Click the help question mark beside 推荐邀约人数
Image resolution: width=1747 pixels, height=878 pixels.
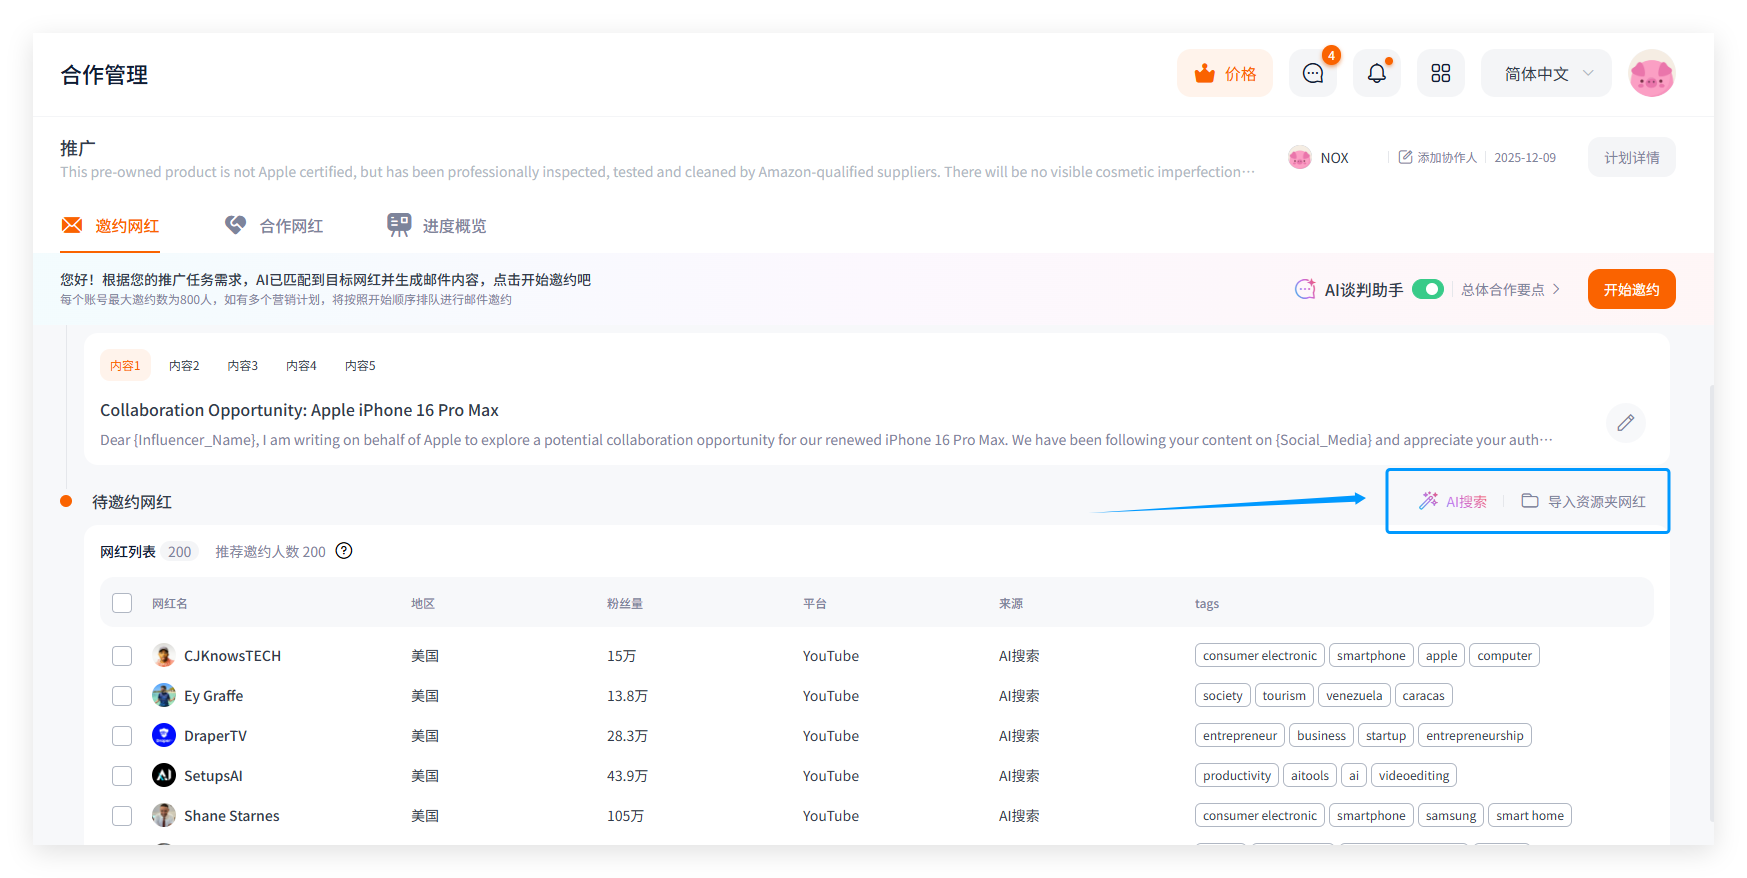(x=344, y=551)
